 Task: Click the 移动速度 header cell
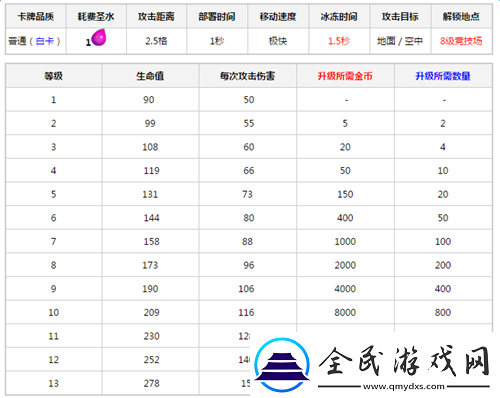point(278,16)
